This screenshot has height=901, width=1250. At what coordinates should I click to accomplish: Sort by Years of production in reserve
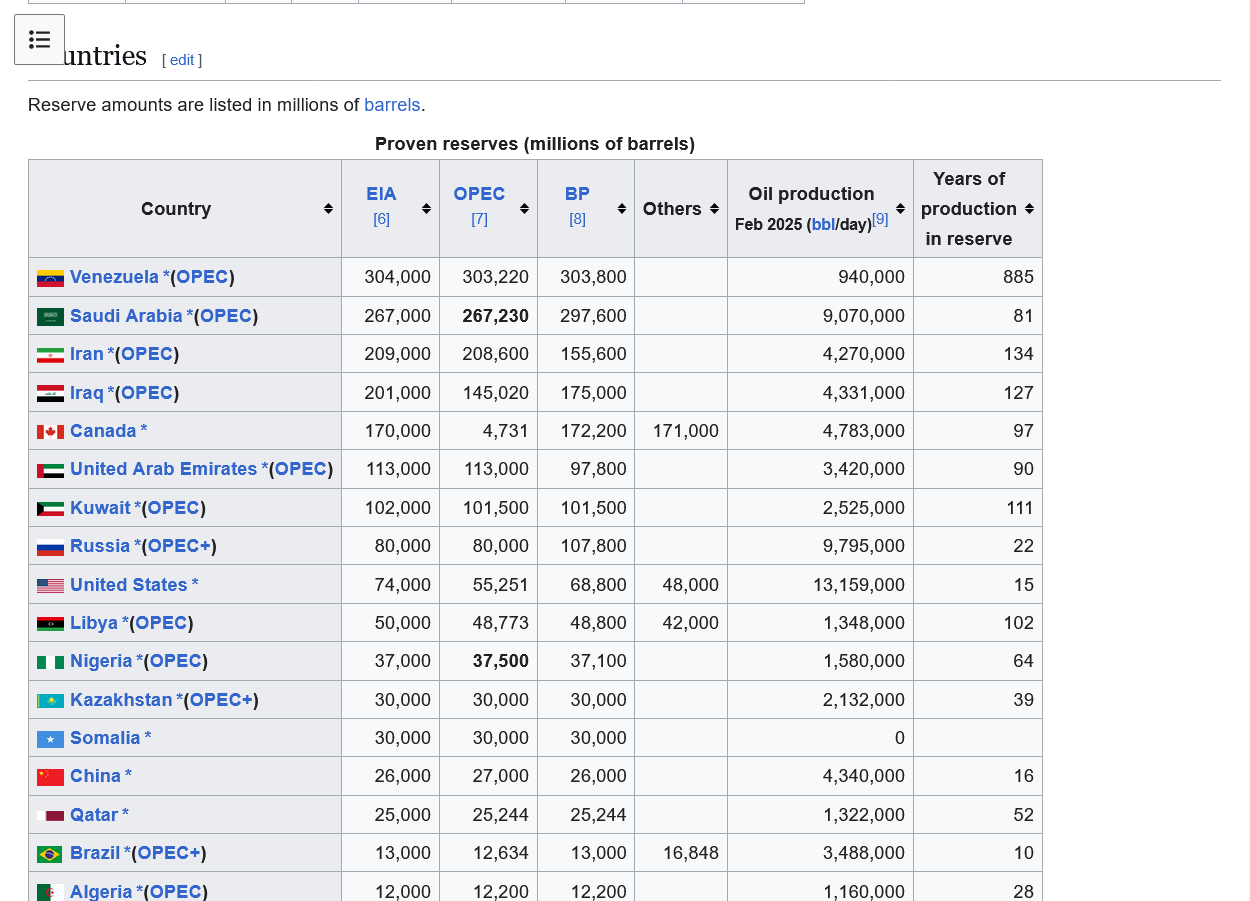(1029, 209)
